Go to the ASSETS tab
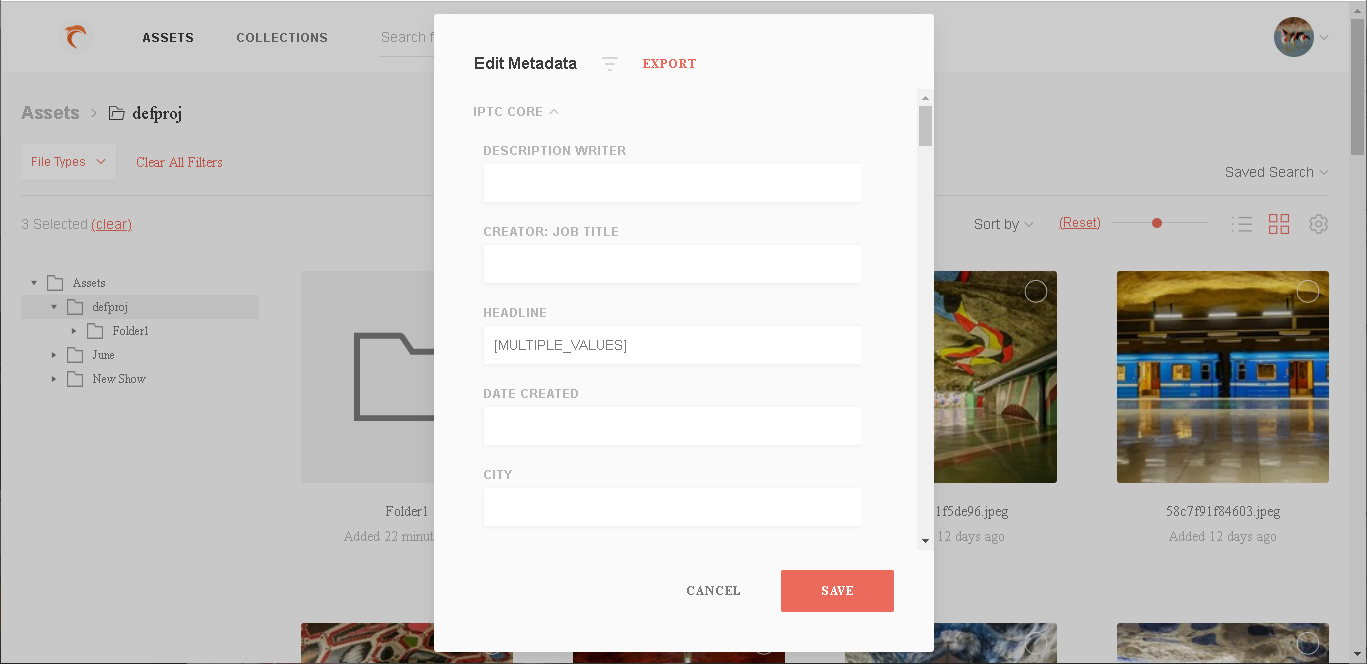Image resolution: width=1367 pixels, height=664 pixels. click(x=168, y=38)
